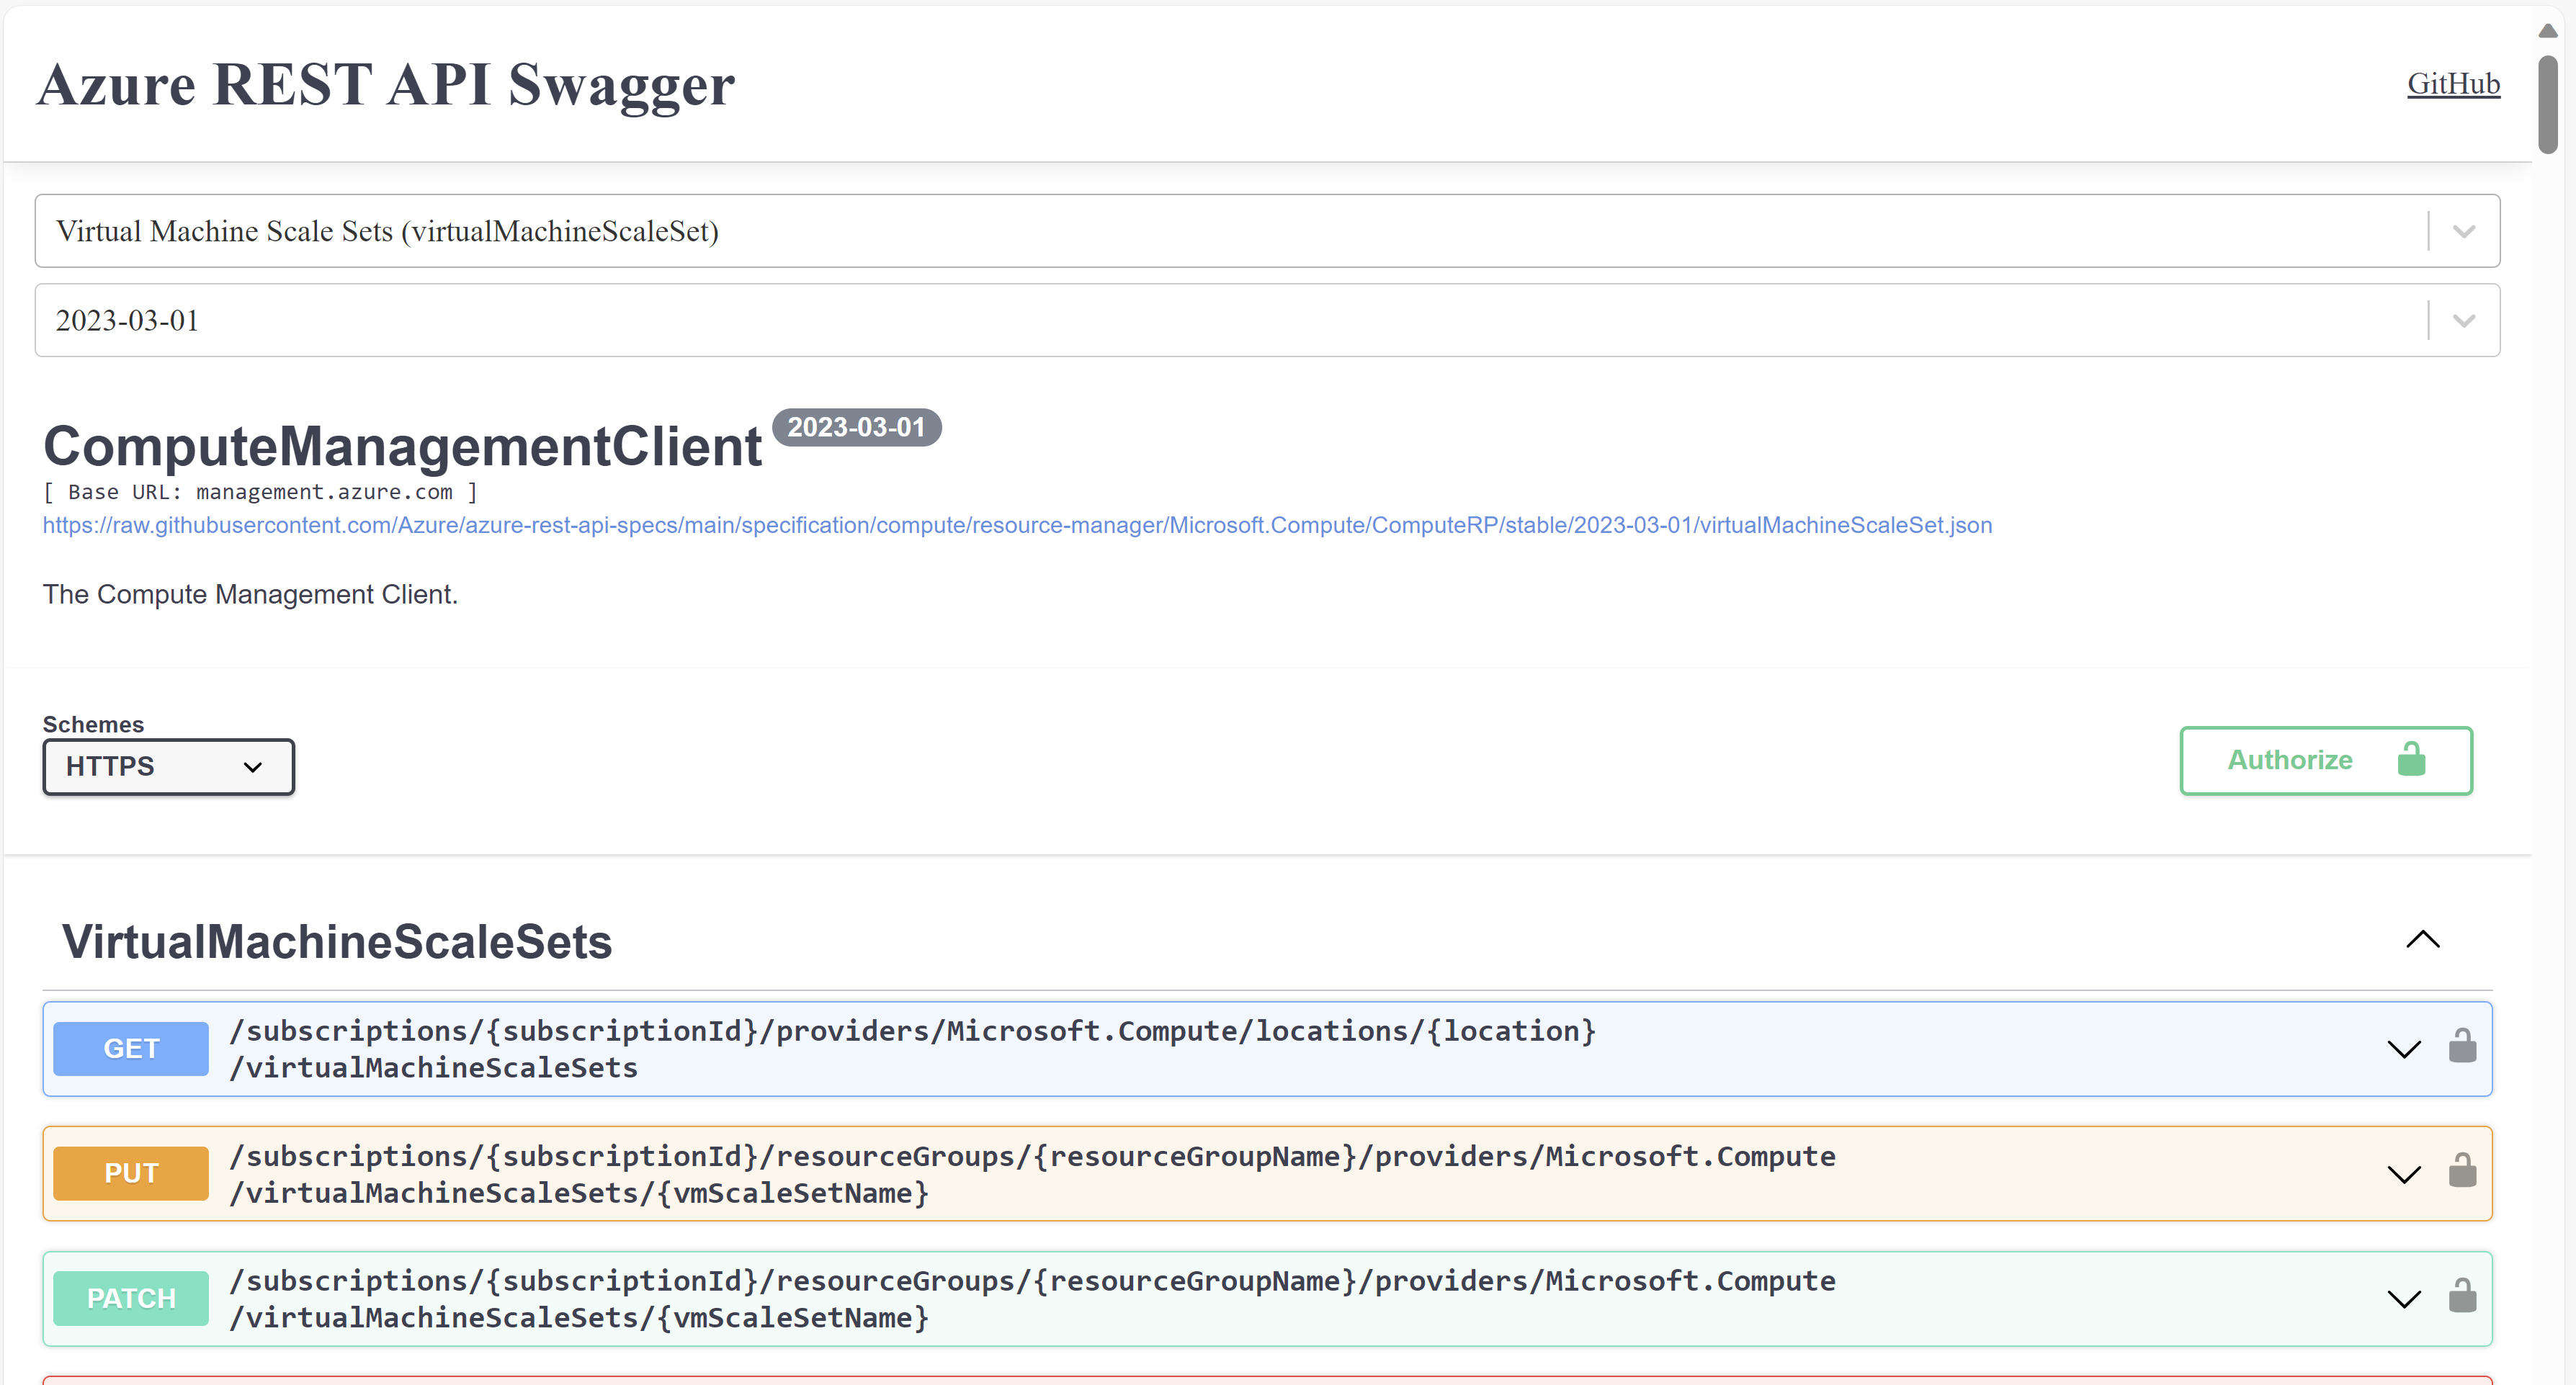
Task: Open the HTTPS schemes dropdown
Action: 168,767
